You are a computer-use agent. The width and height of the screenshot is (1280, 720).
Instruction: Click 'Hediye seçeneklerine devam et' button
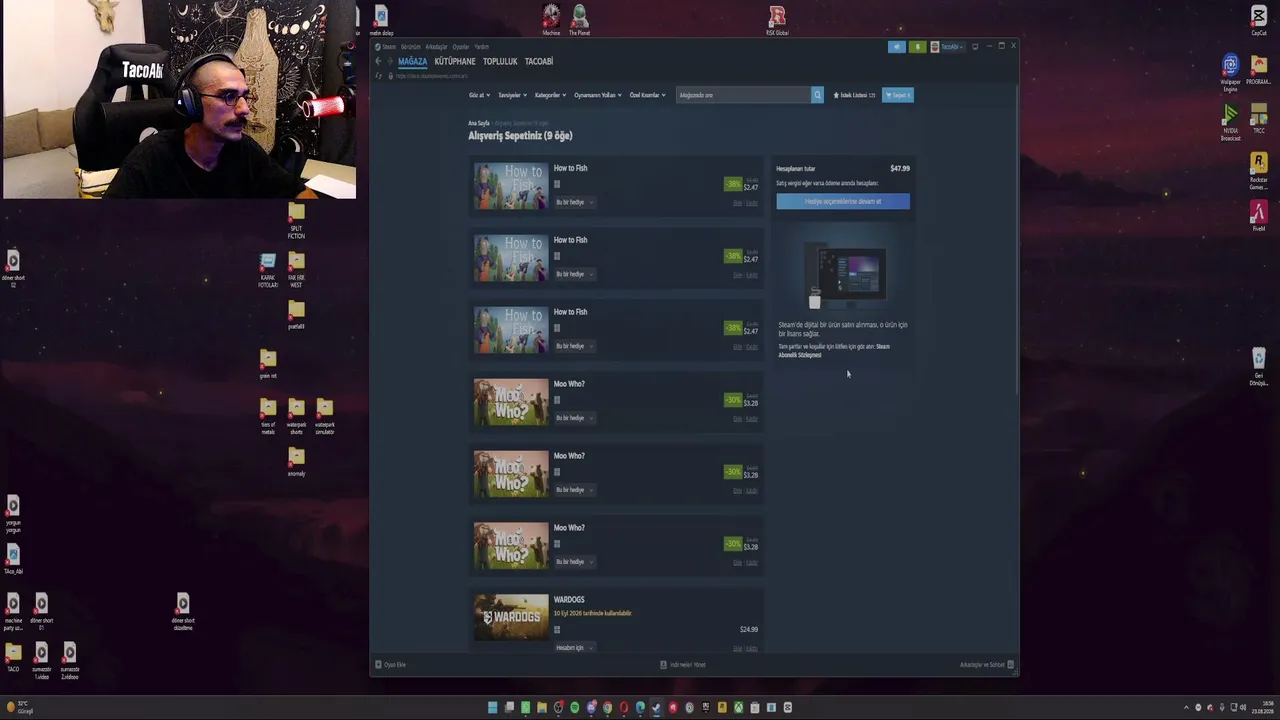point(843,201)
